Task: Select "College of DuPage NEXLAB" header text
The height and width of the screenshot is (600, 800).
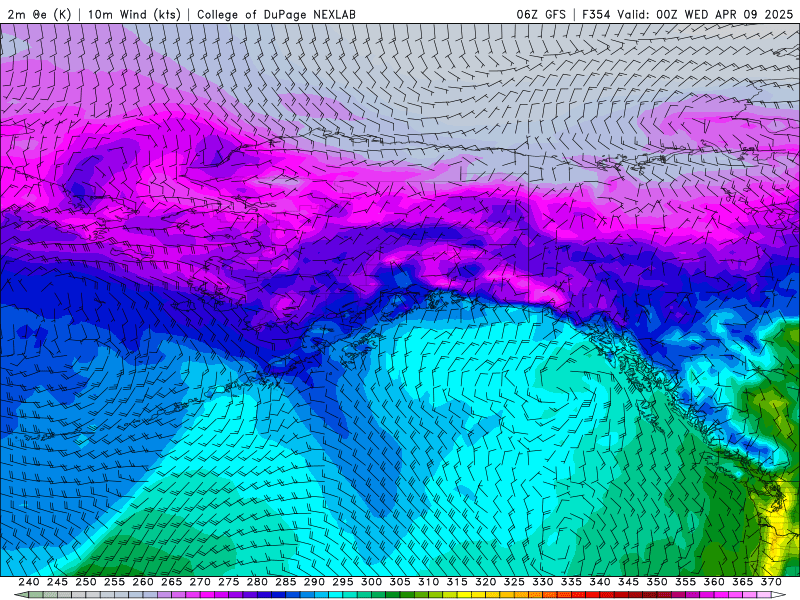Action: point(276,14)
